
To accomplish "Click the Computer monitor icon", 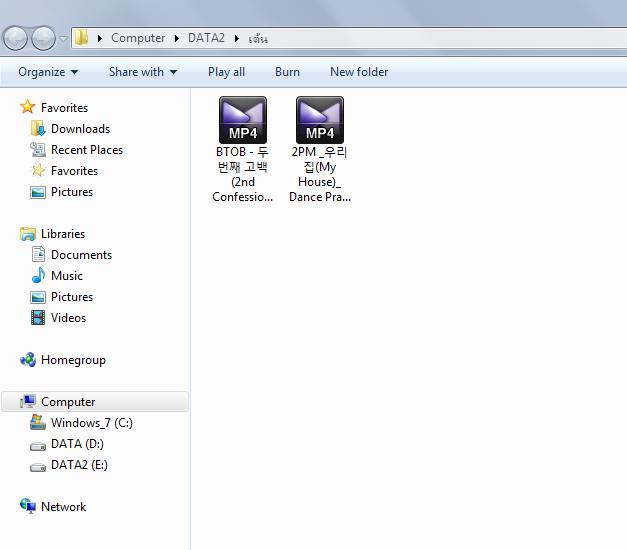I will click(28, 401).
